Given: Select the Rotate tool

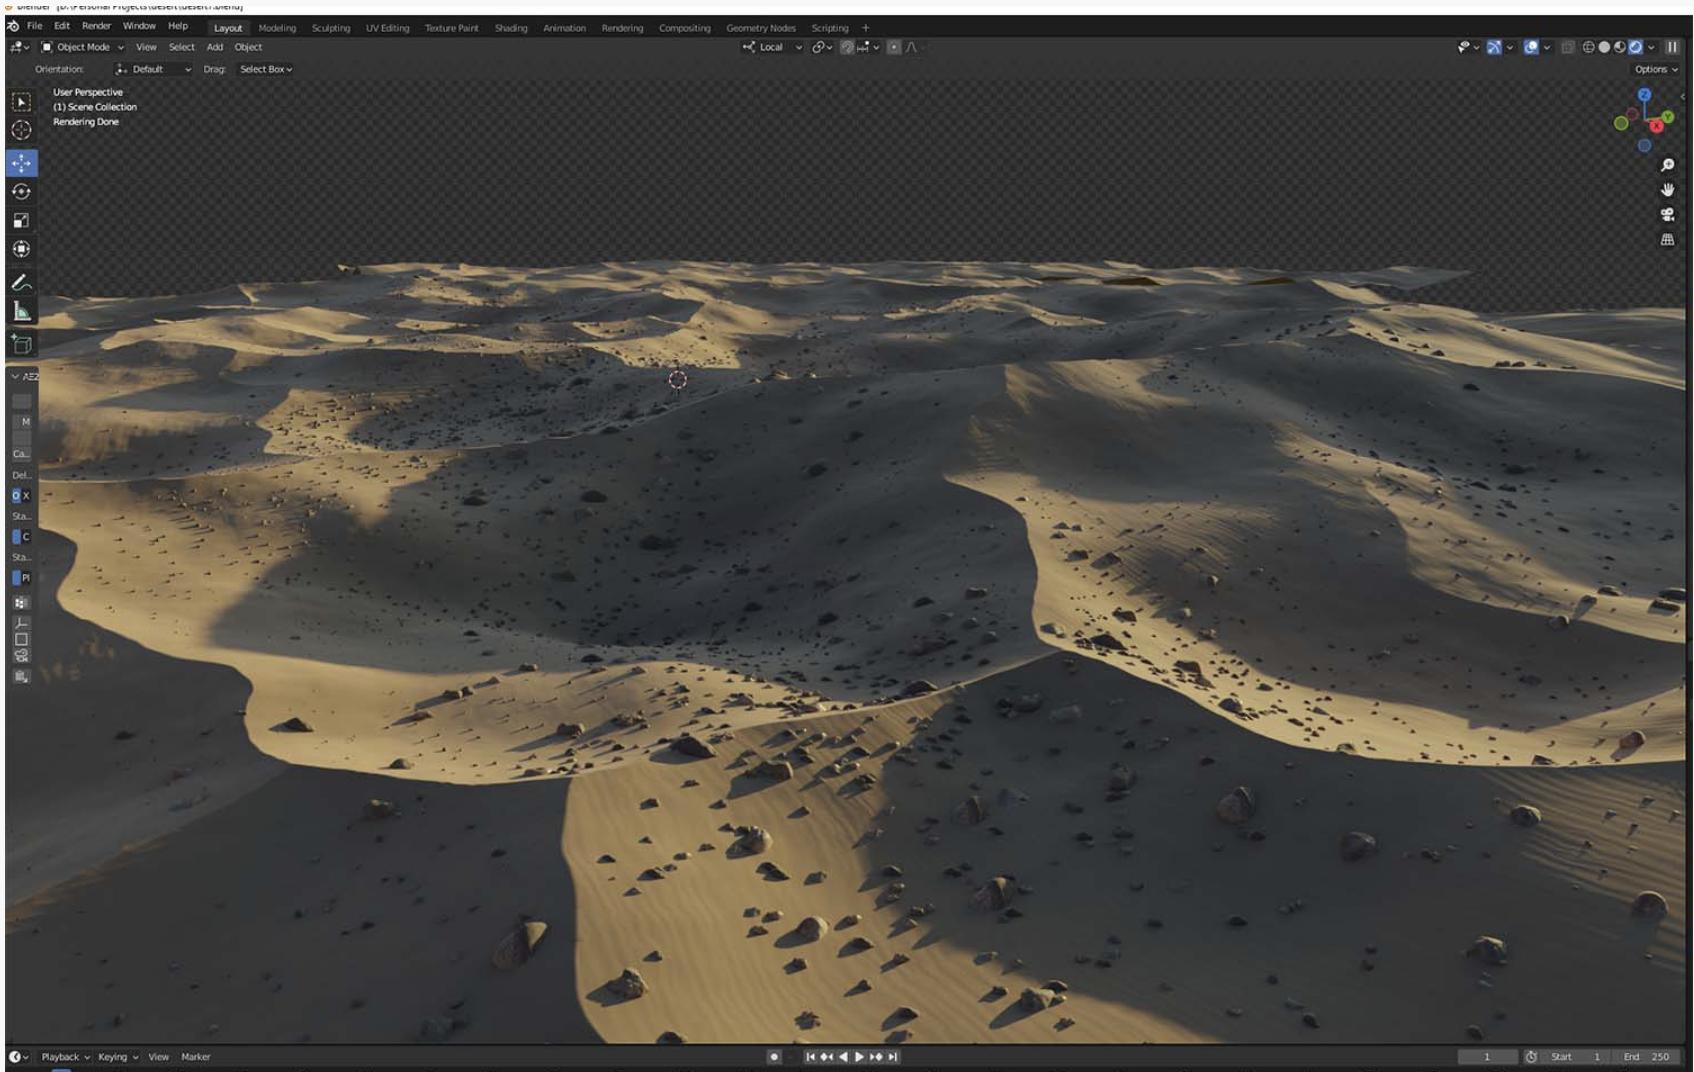Looking at the screenshot, I should pyautogui.click(x=21, y=192).
